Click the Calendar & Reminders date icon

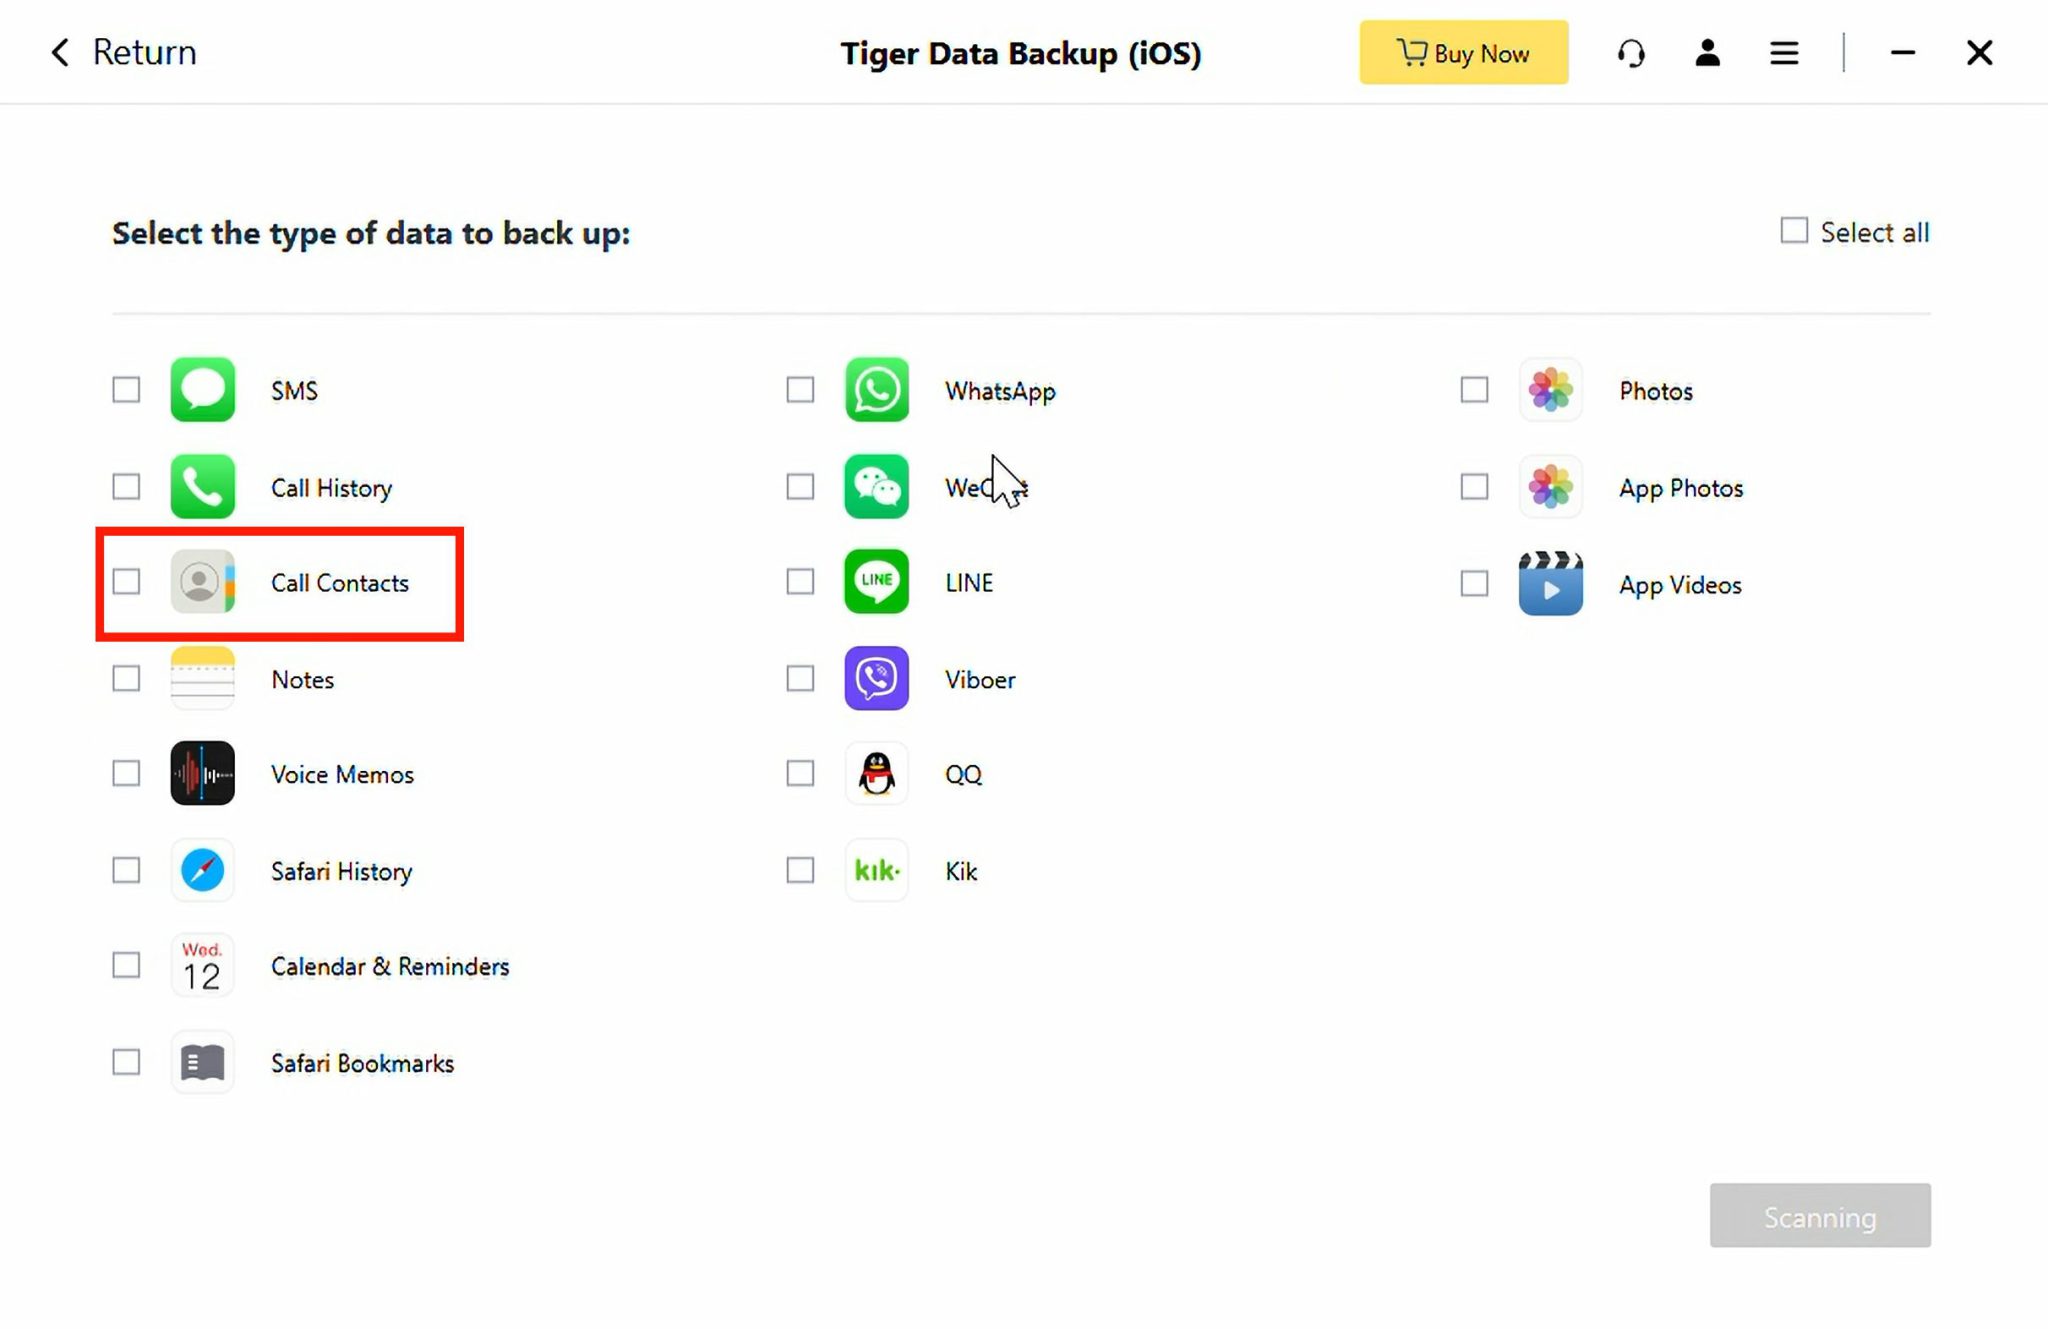pyautogui.click(x=202, y=966)
